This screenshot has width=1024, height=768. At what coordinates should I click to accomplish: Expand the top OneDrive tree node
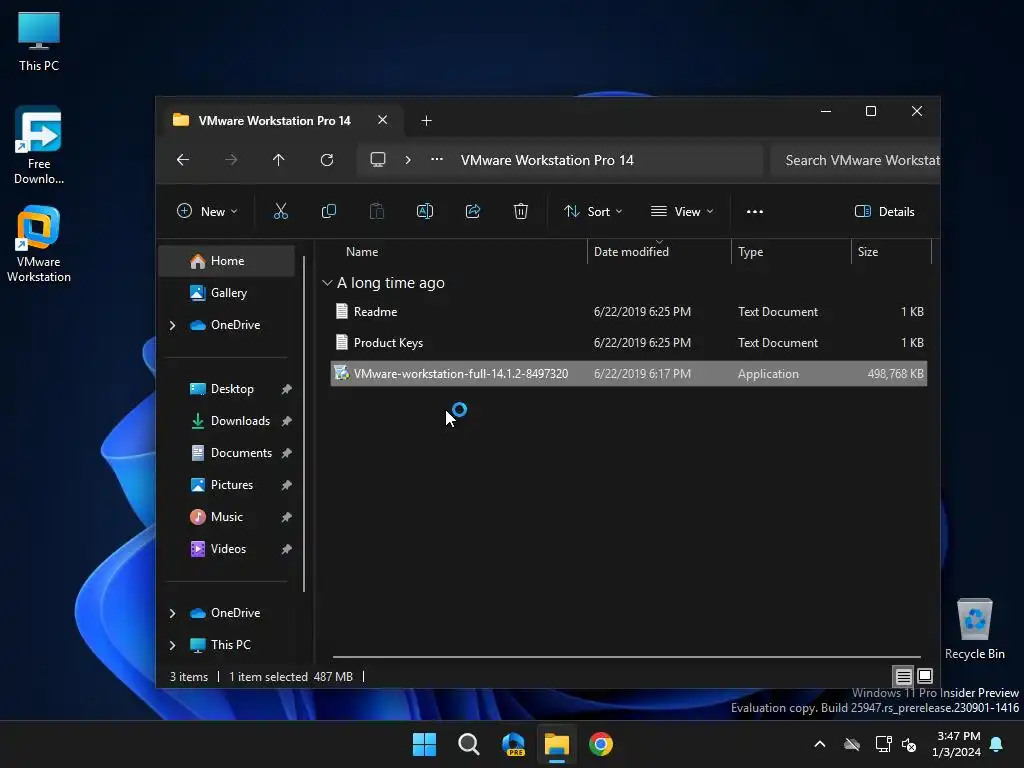point(172,325)
